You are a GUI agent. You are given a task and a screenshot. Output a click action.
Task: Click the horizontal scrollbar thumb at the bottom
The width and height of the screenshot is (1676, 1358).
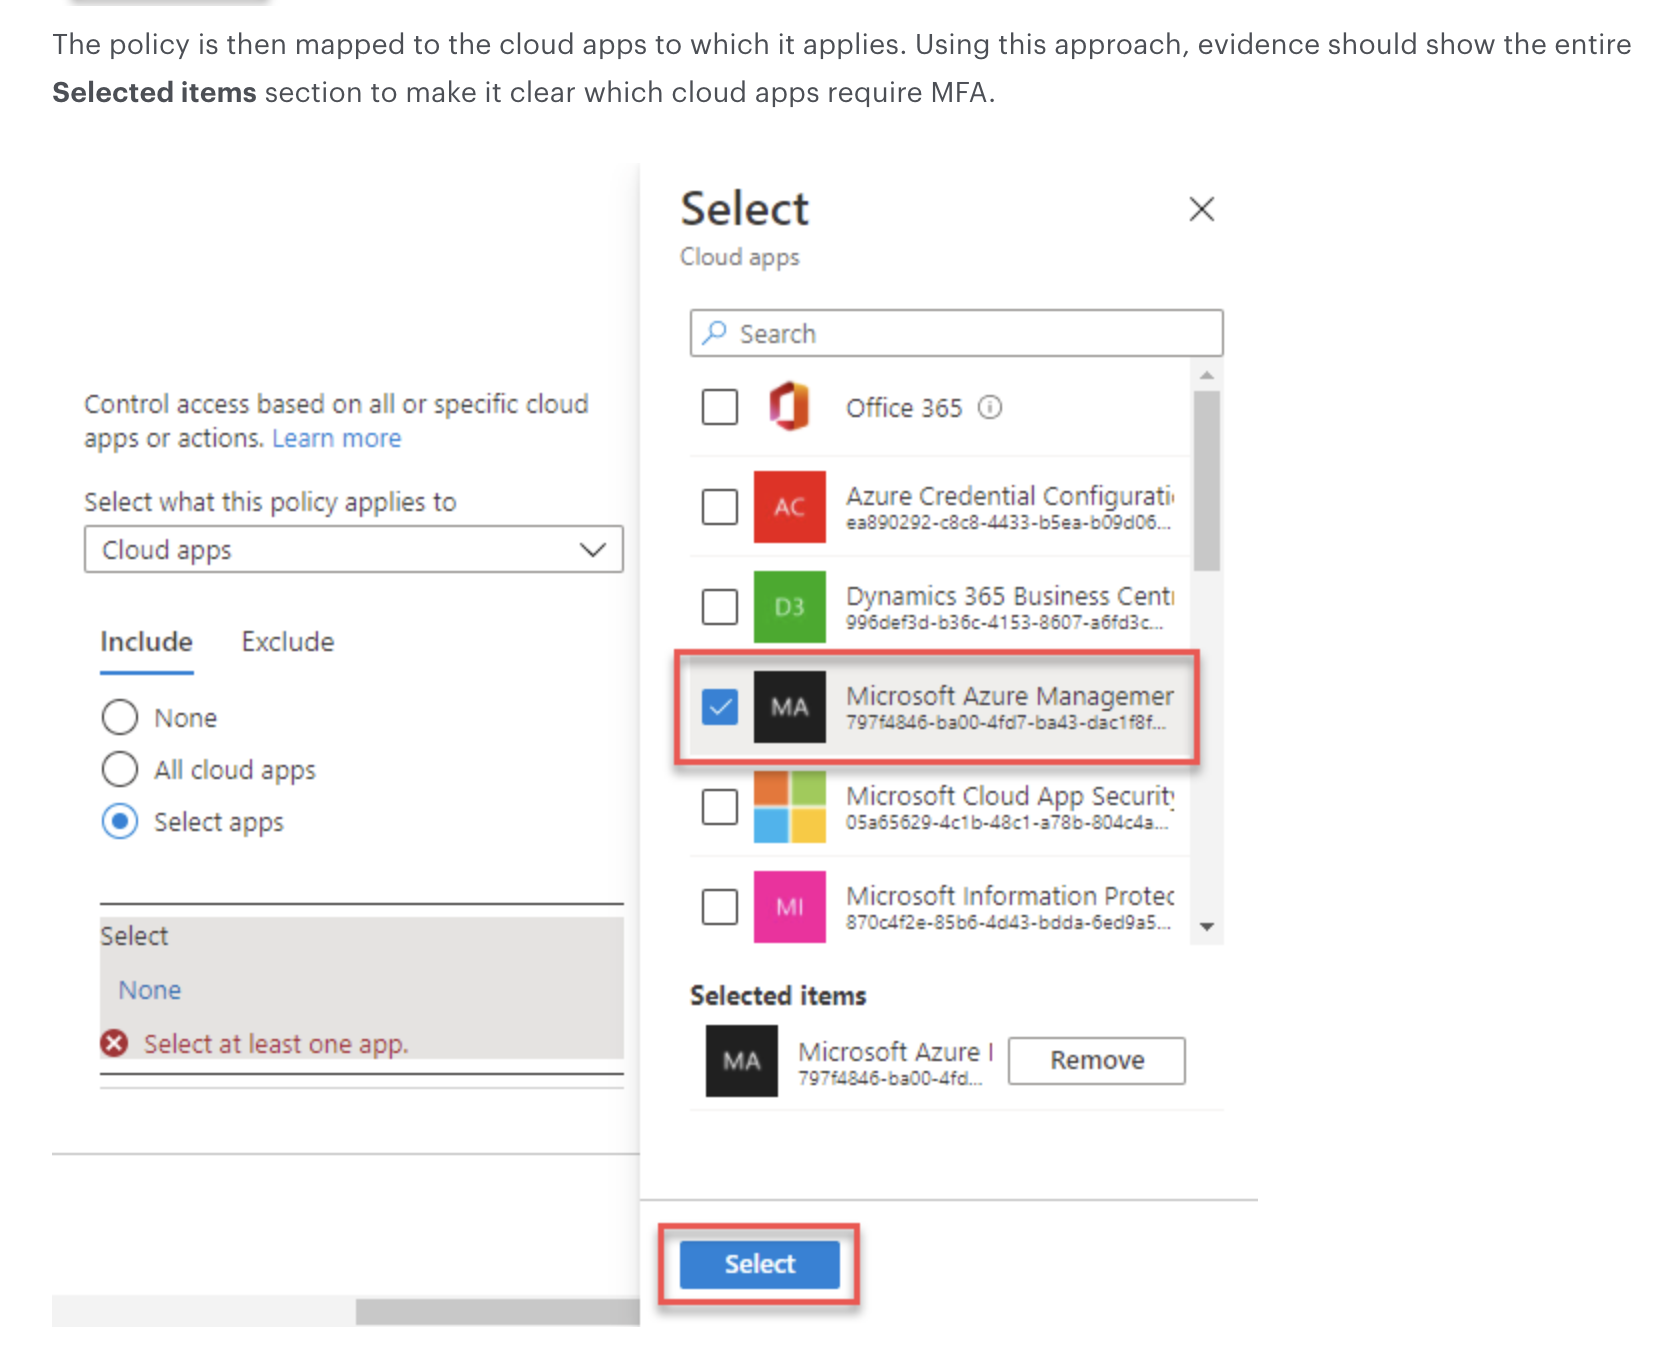[x=498, y=1311]
